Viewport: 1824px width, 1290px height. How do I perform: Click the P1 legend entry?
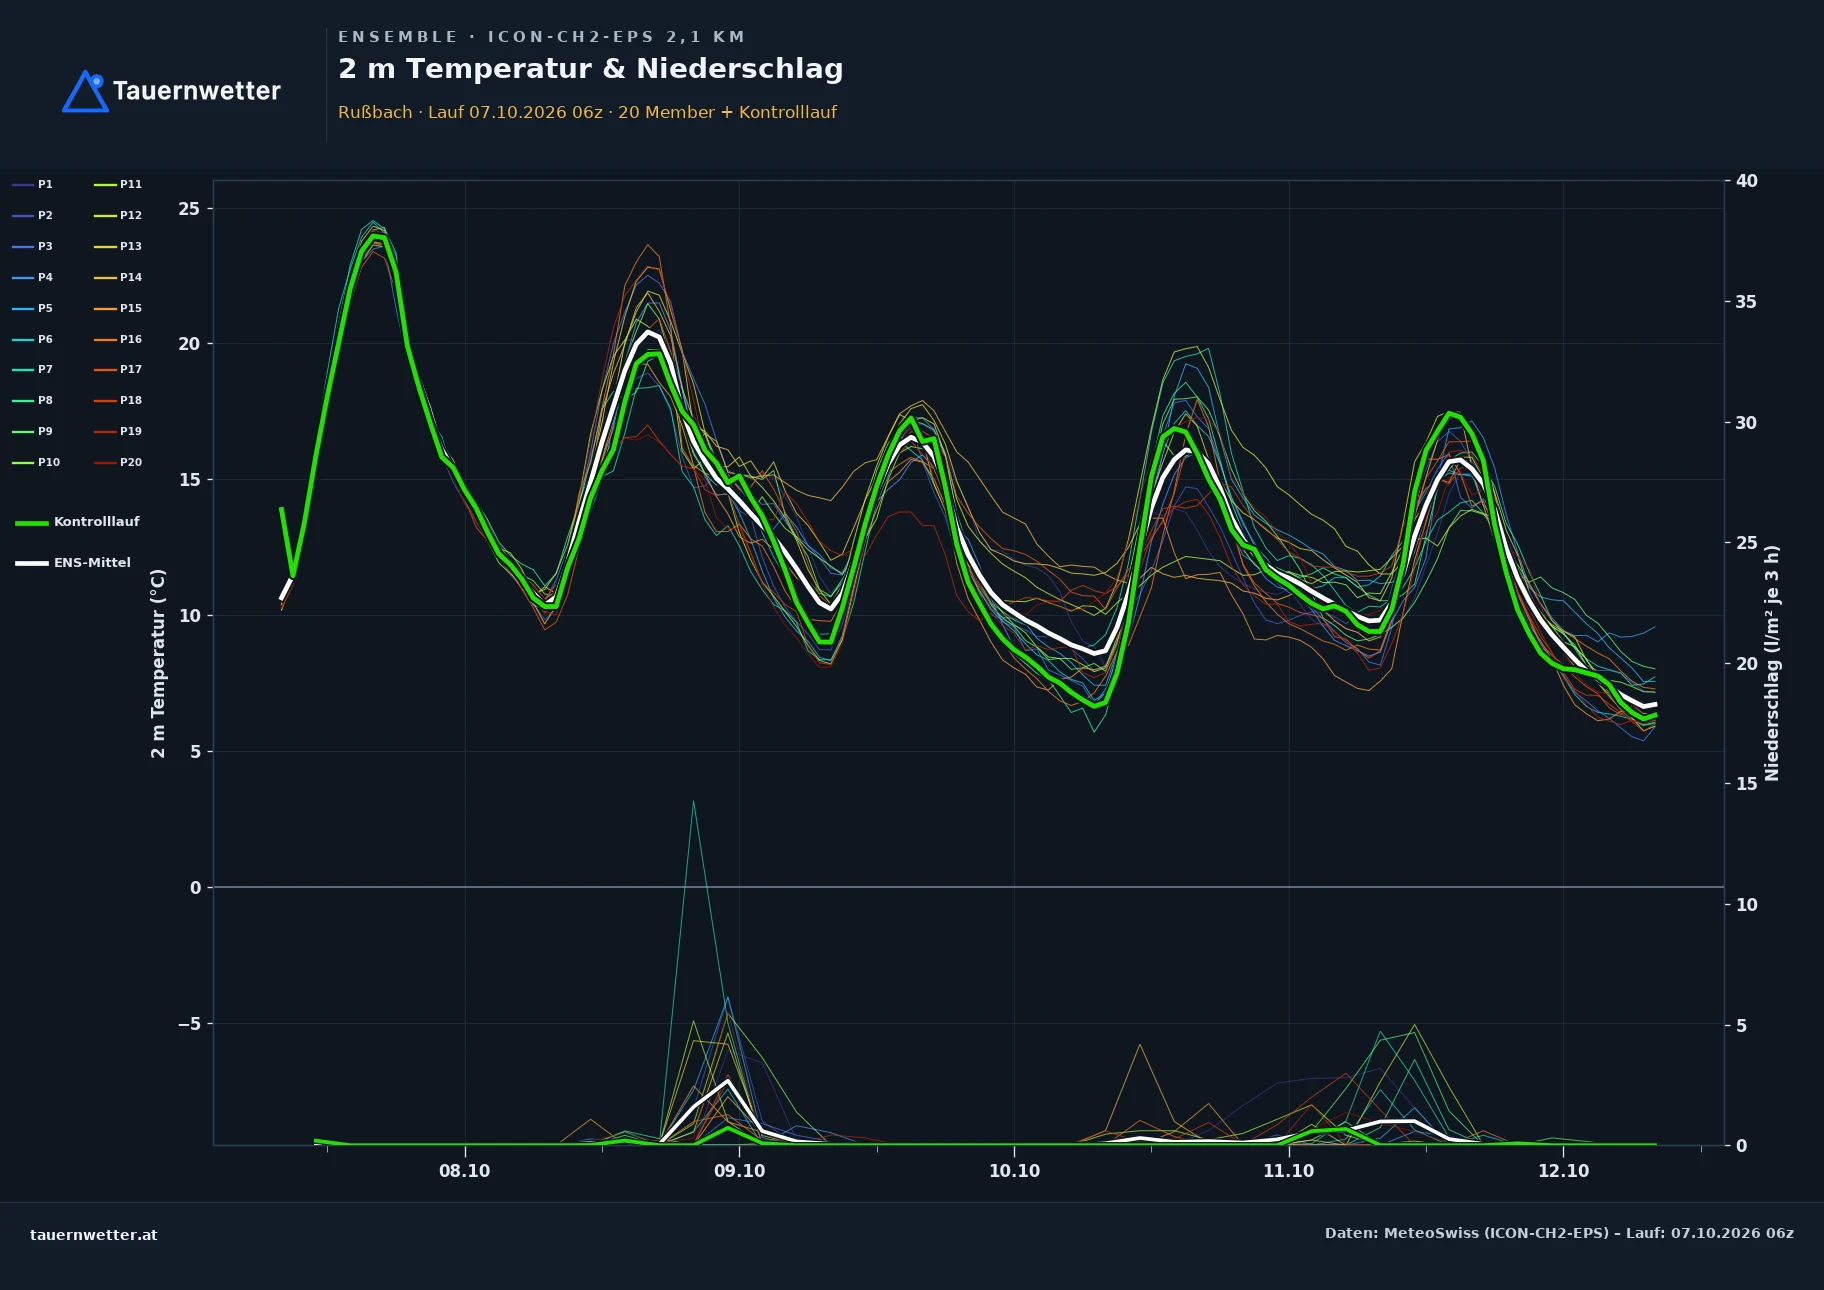point(33,184)
